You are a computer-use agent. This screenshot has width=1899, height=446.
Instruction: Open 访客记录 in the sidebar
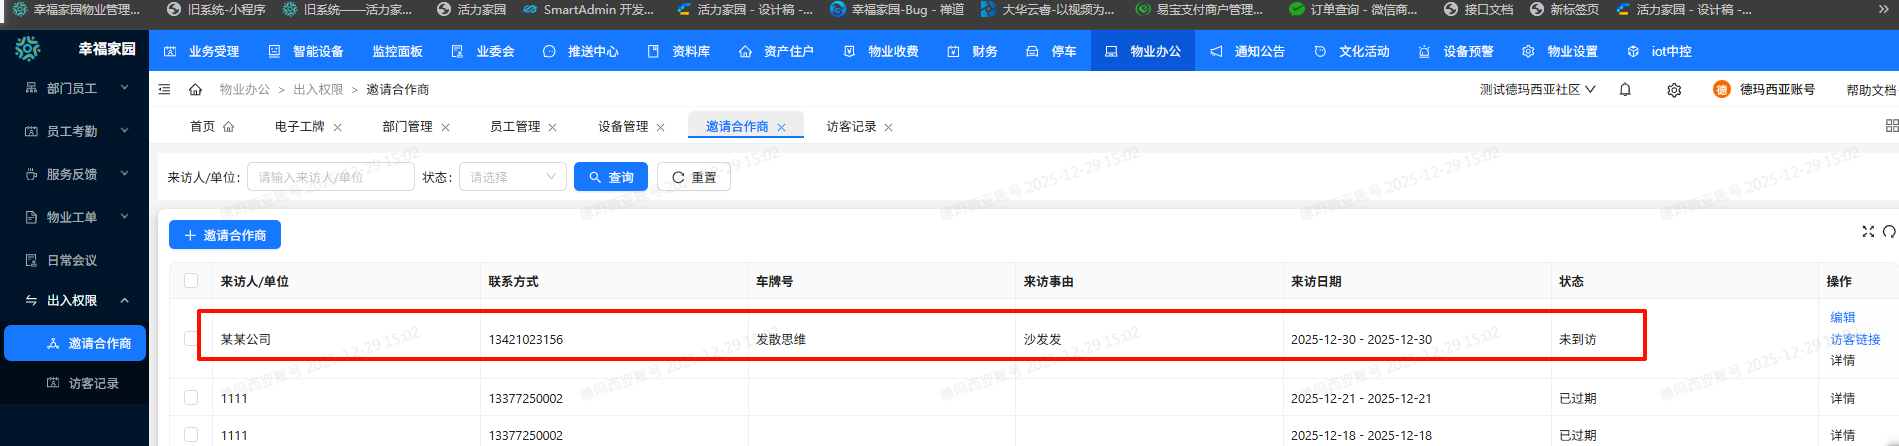[x=93, y=383]
